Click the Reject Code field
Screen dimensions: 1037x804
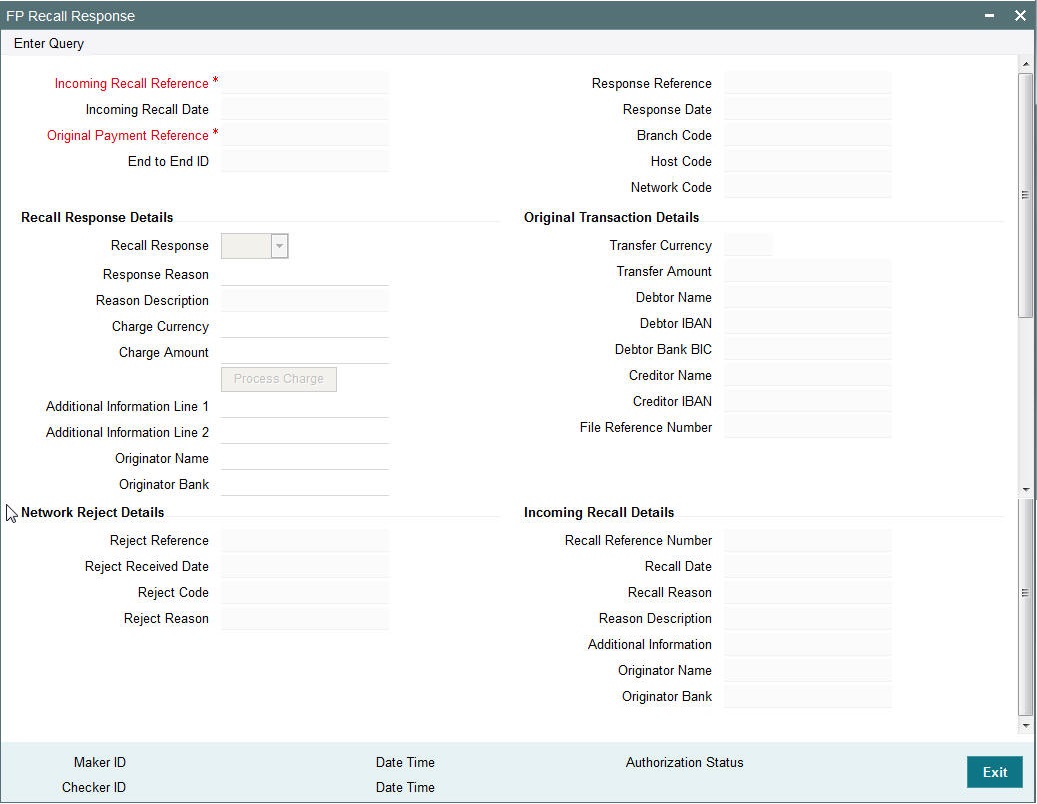305,592
